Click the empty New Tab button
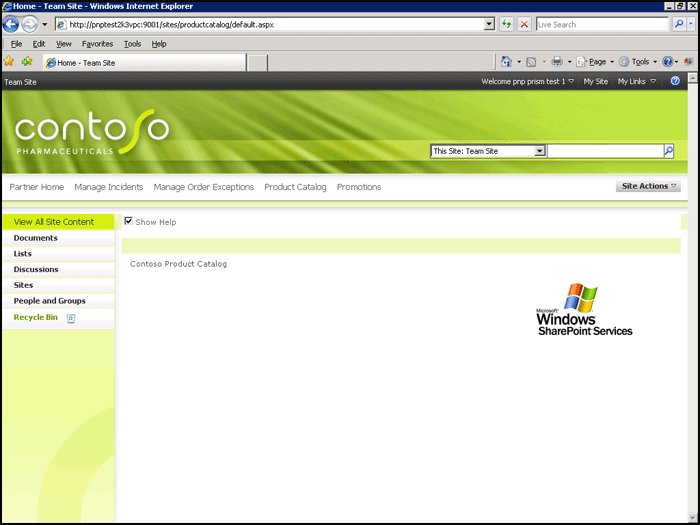Screen dimensions: 700x525 coord(257,63)
